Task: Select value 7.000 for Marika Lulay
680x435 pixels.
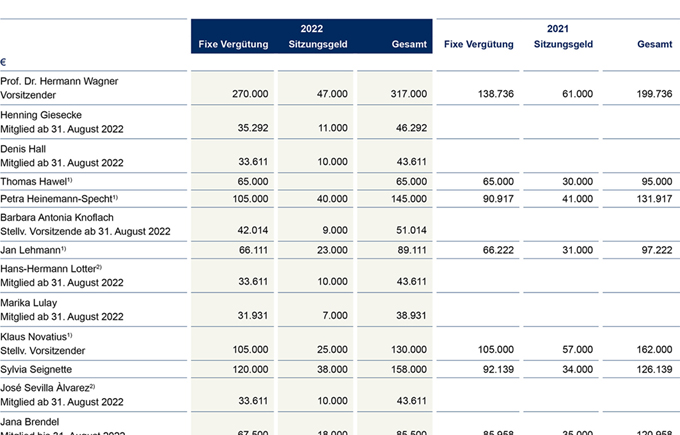Action: pyautogui.click(x=335, y=316)
